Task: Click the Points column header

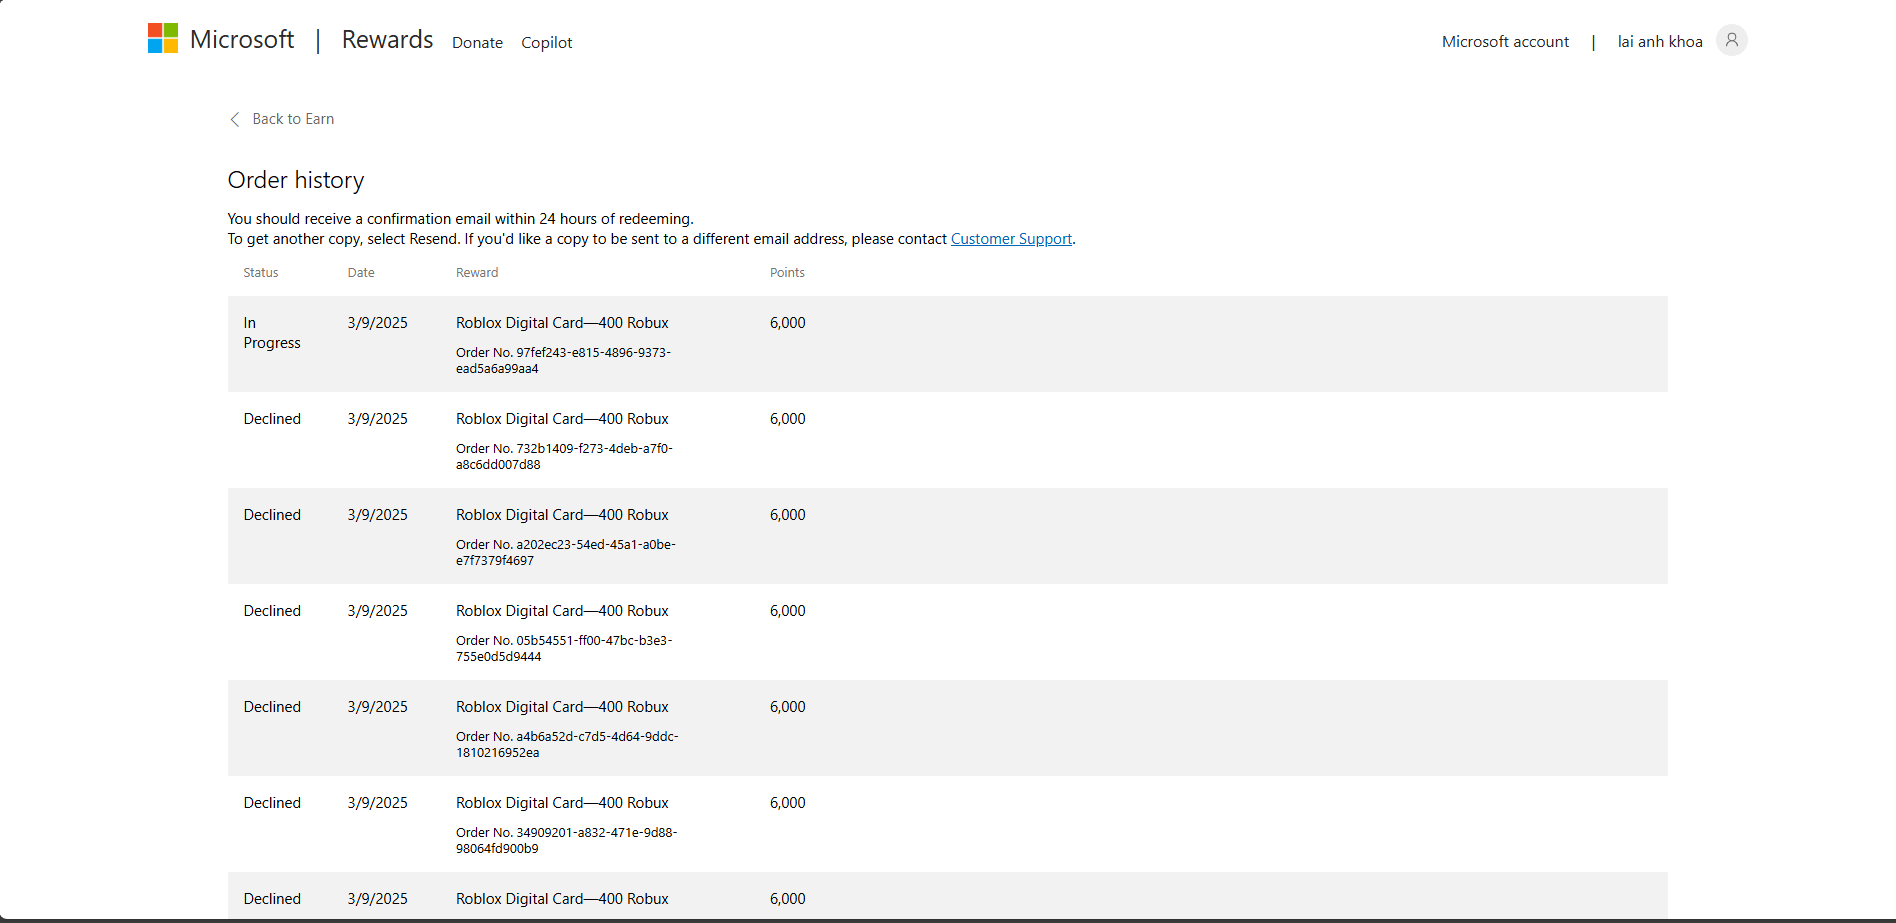Action: (x=787, y=272)
